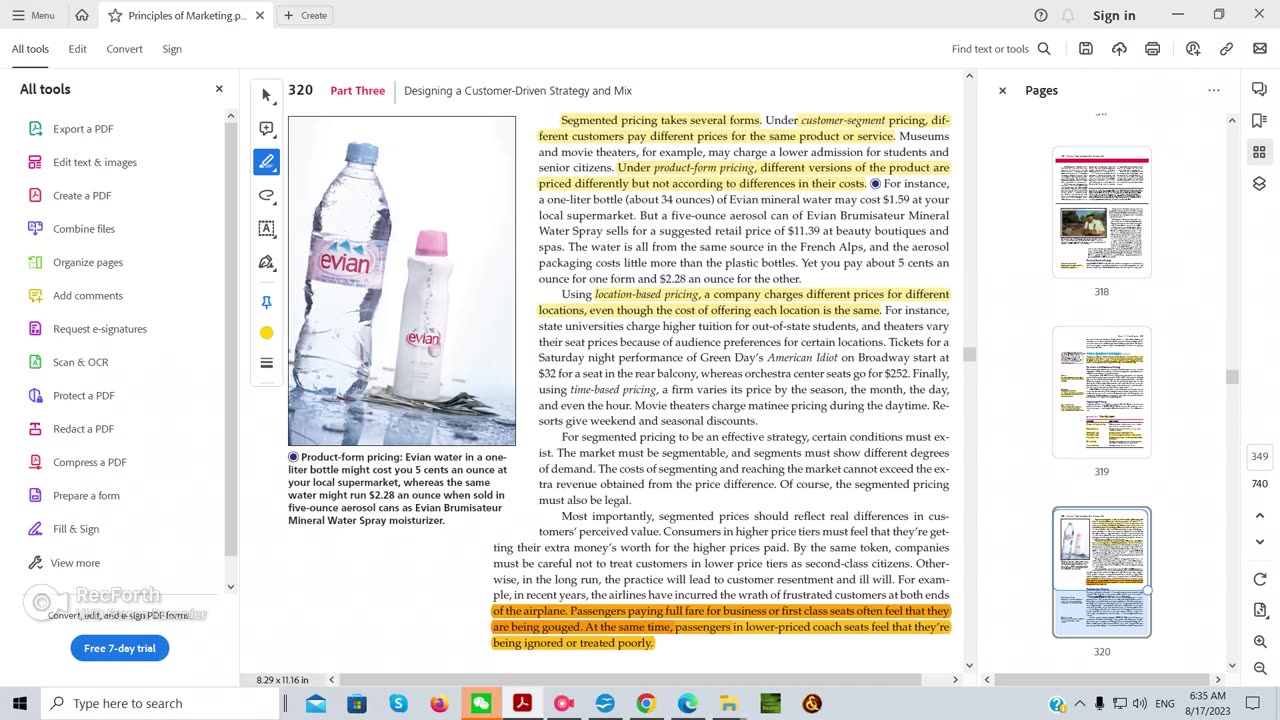The image size is (1280, 720).
Task: Toggle the page thumbnails pane icon
Action: tap(1259, 152)
